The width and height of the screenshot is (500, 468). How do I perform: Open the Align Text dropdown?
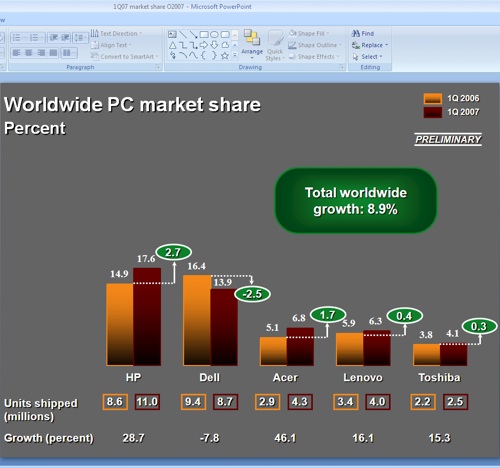coord(112,45)
